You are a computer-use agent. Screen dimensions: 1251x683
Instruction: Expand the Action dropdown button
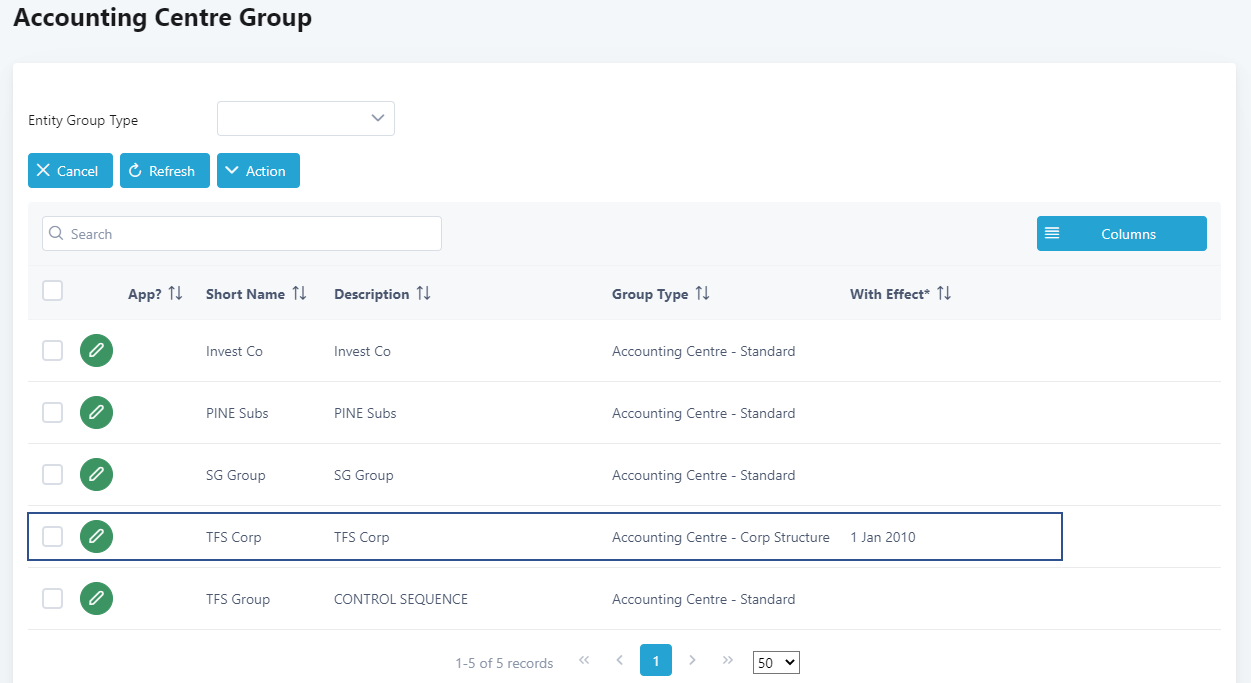click(x=258, y=171)
